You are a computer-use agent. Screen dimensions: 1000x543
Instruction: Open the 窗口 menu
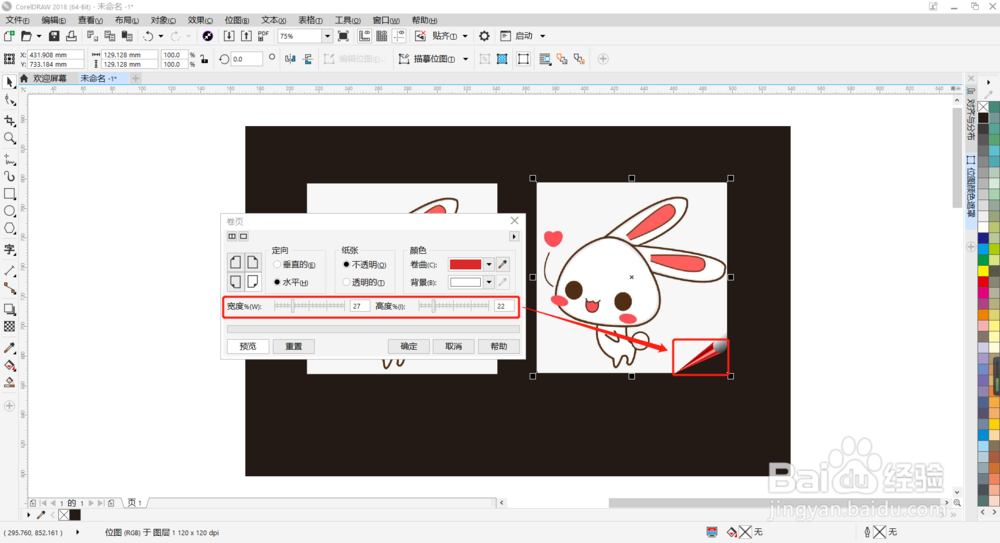[386, 20]
